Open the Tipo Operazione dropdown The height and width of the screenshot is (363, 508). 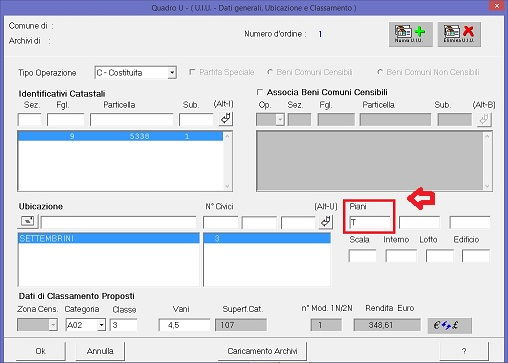[172, 73]
